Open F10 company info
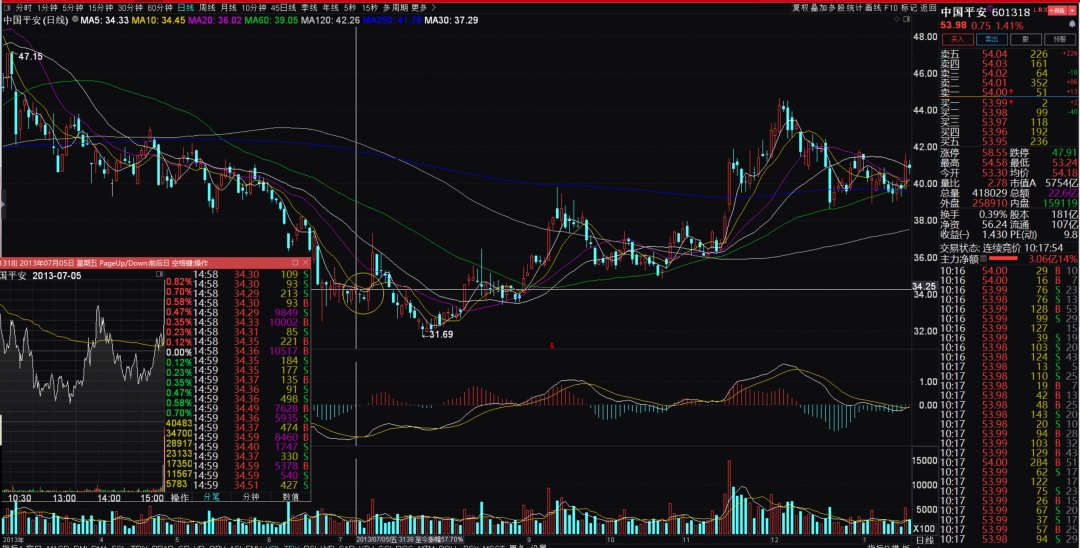Image resolution: width=1080 pixels, height=548 pixels. tap(891, 8)
